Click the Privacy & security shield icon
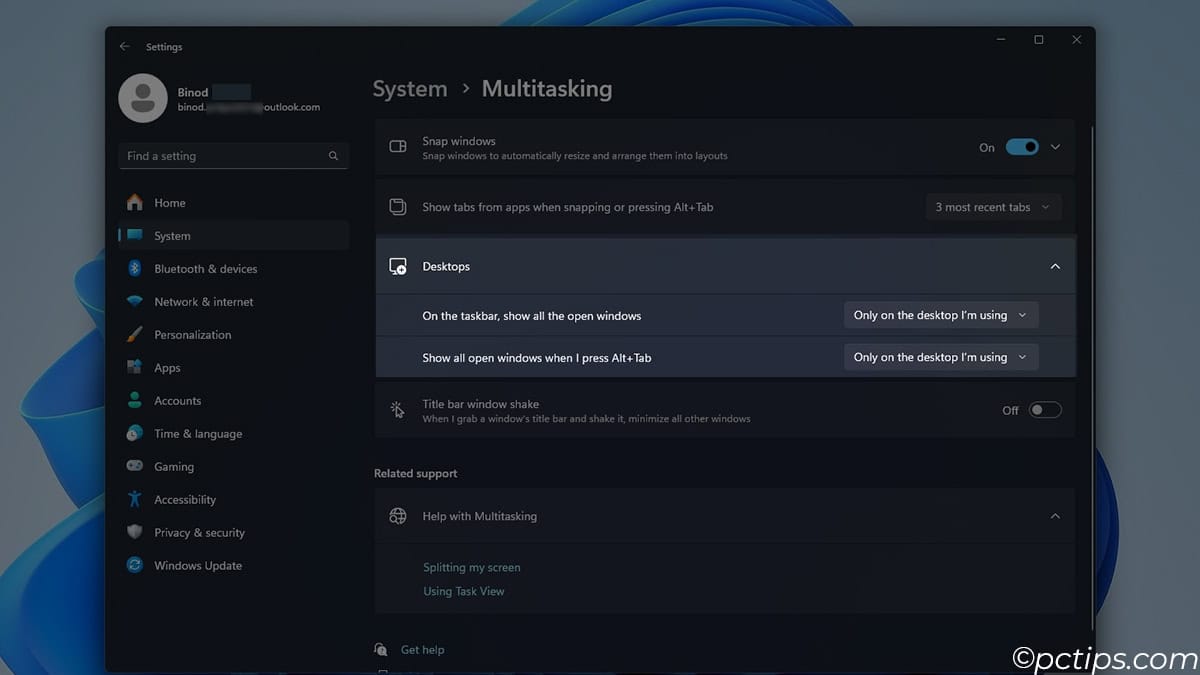 135,532
